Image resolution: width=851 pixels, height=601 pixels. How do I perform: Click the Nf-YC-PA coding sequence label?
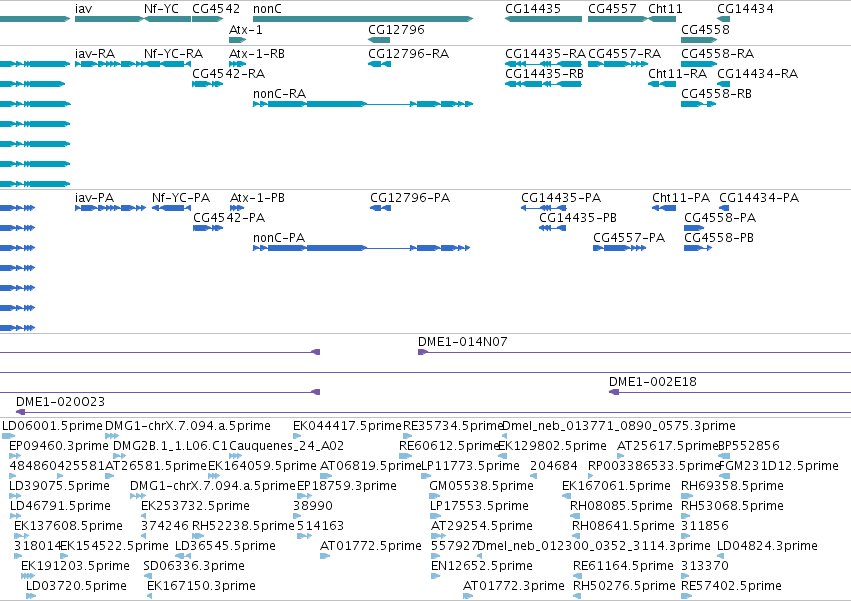[x=181, y=198]
